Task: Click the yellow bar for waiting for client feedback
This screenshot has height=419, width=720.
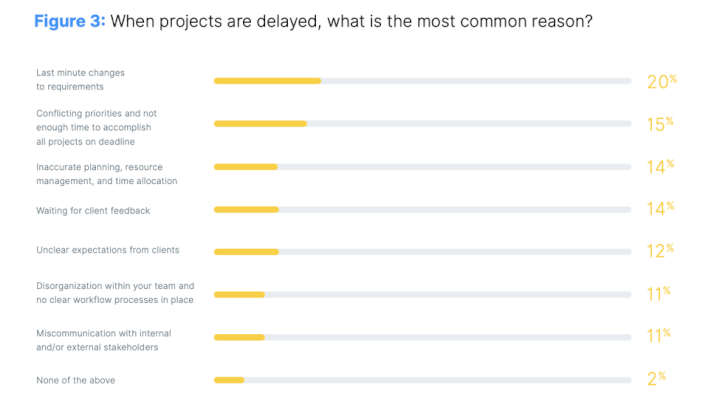Action: (x=246, y=210)
